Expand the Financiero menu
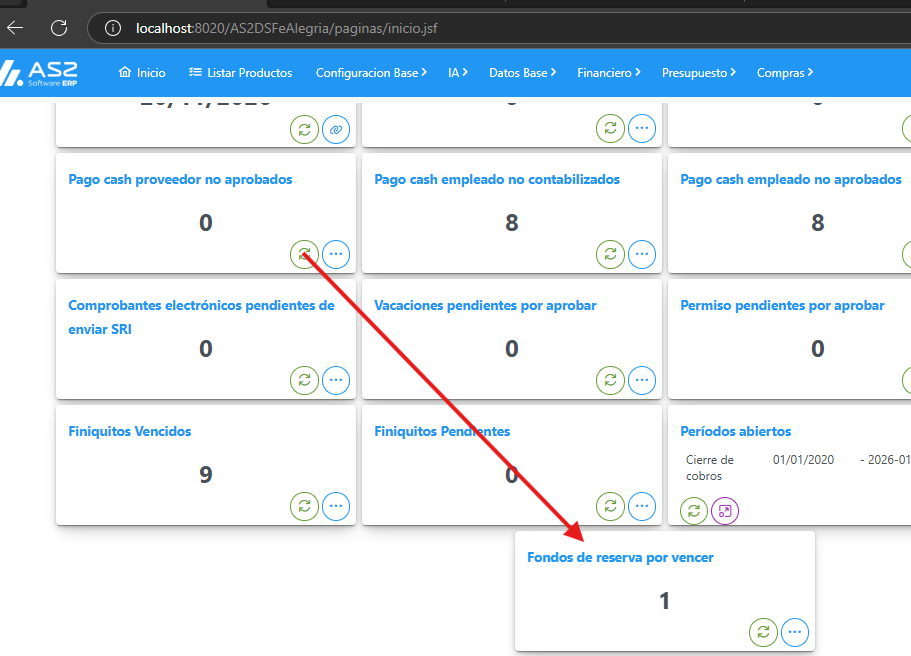Screen dimensions: 911x656 click(x=609, y=73)
